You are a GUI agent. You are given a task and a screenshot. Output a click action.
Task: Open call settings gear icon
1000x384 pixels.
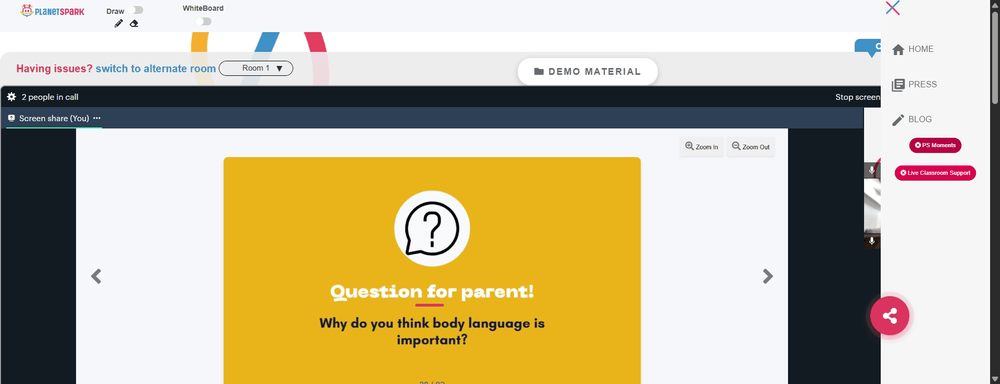(x=11, y=97)
